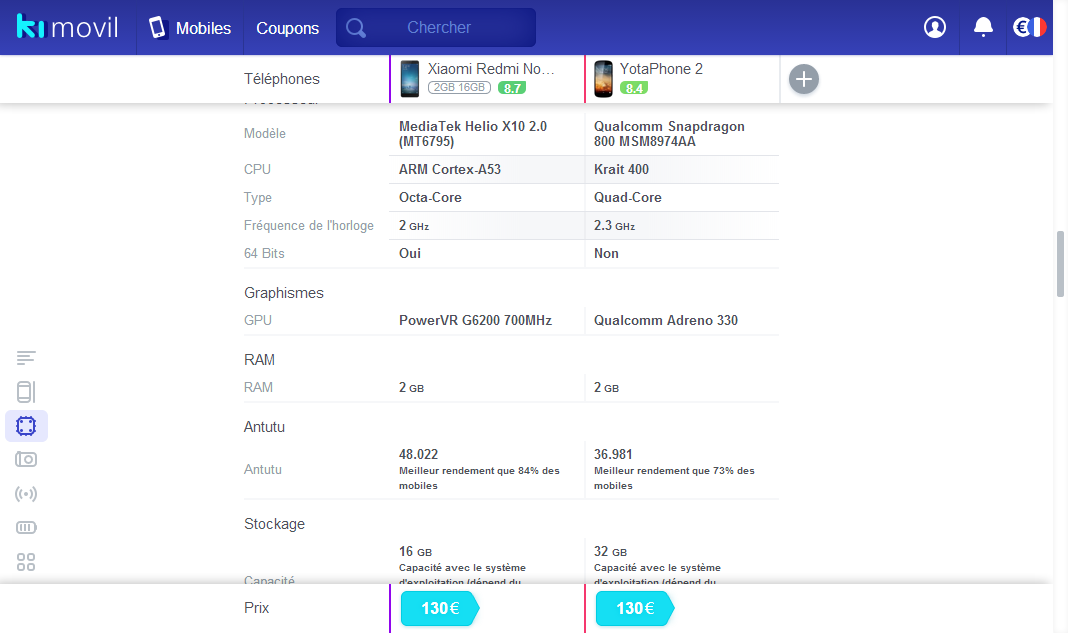Click the Stockage section heading
This screenshot has width=1068, height=633.
pos(274,524)
